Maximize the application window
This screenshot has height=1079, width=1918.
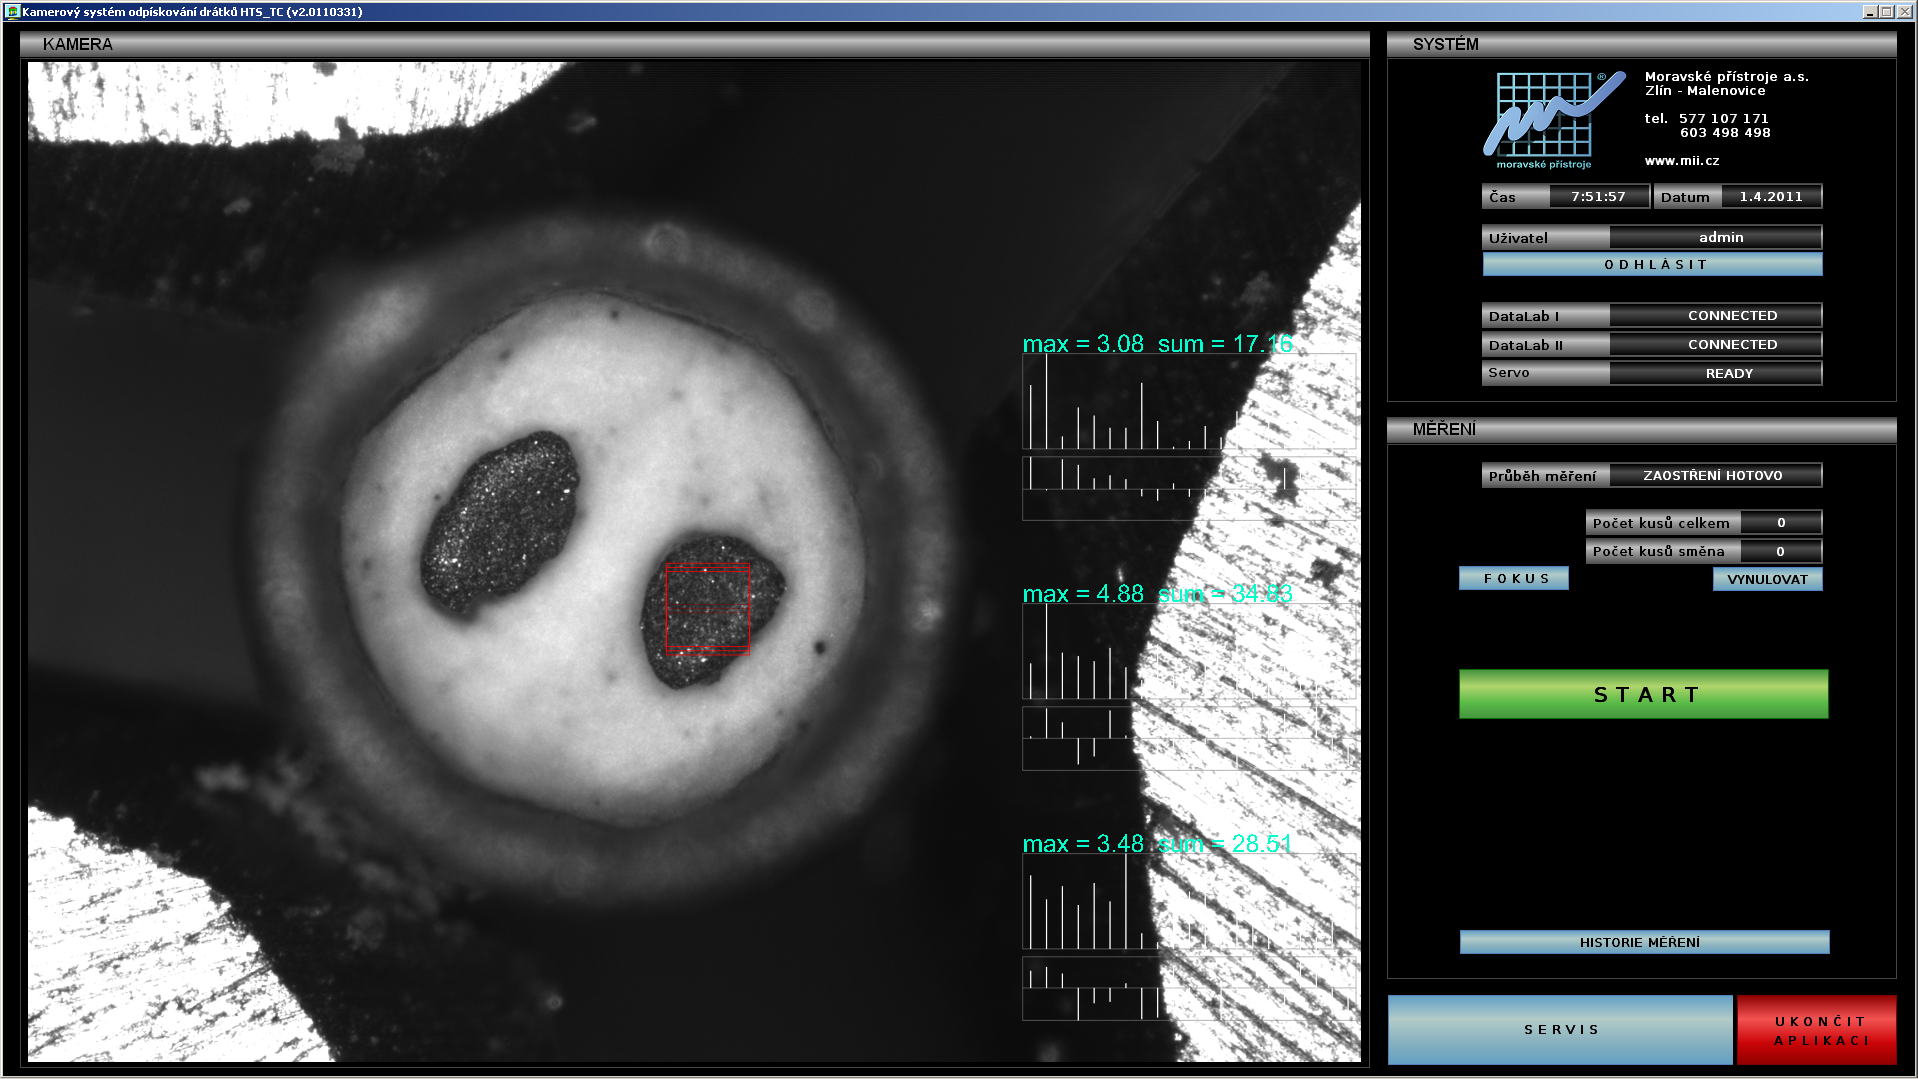pyautogui.click(x=1886, y=12)
